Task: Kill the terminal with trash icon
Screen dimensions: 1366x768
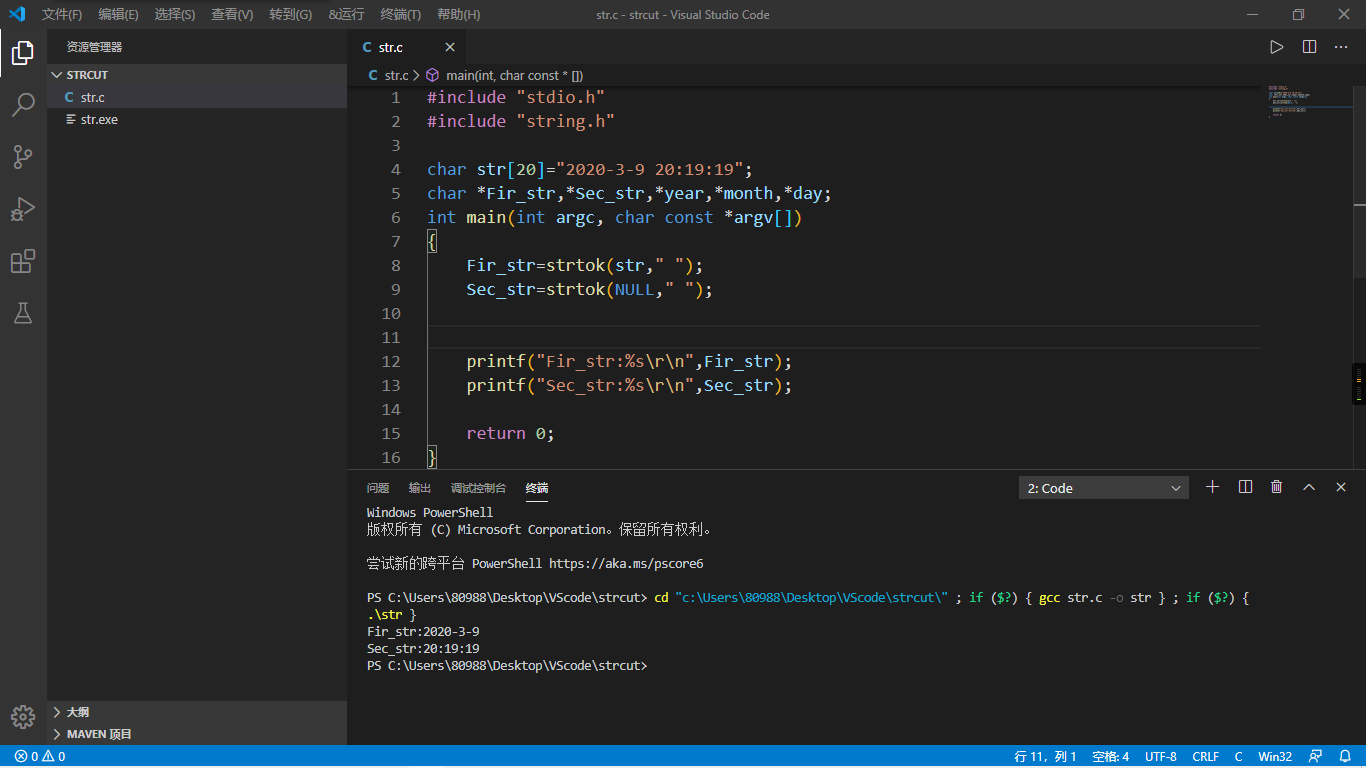Action: click(x=1276, y=487)
